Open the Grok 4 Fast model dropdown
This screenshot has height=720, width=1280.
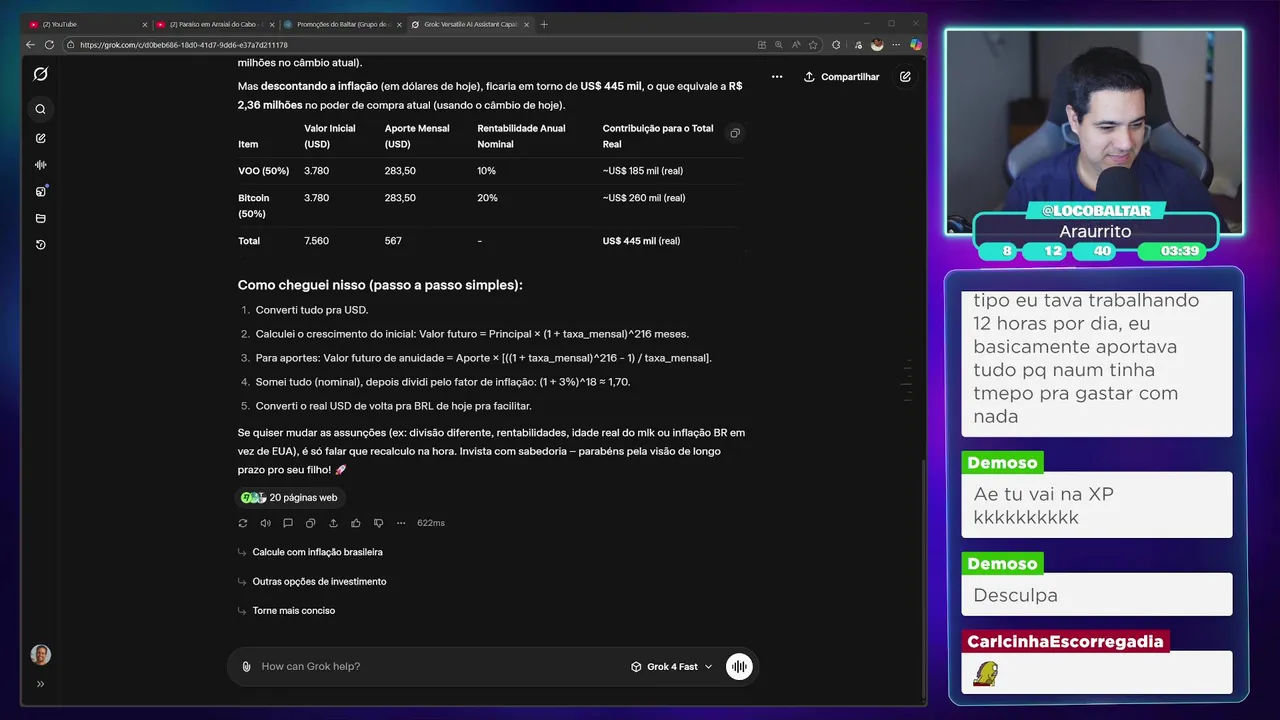(672, 666)
